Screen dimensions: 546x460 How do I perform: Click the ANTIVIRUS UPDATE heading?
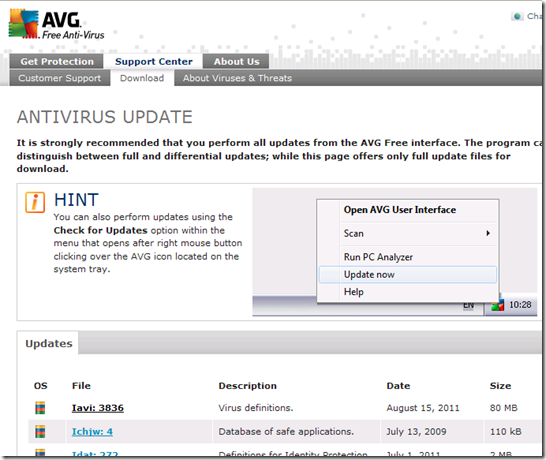[x=104, y=117]
